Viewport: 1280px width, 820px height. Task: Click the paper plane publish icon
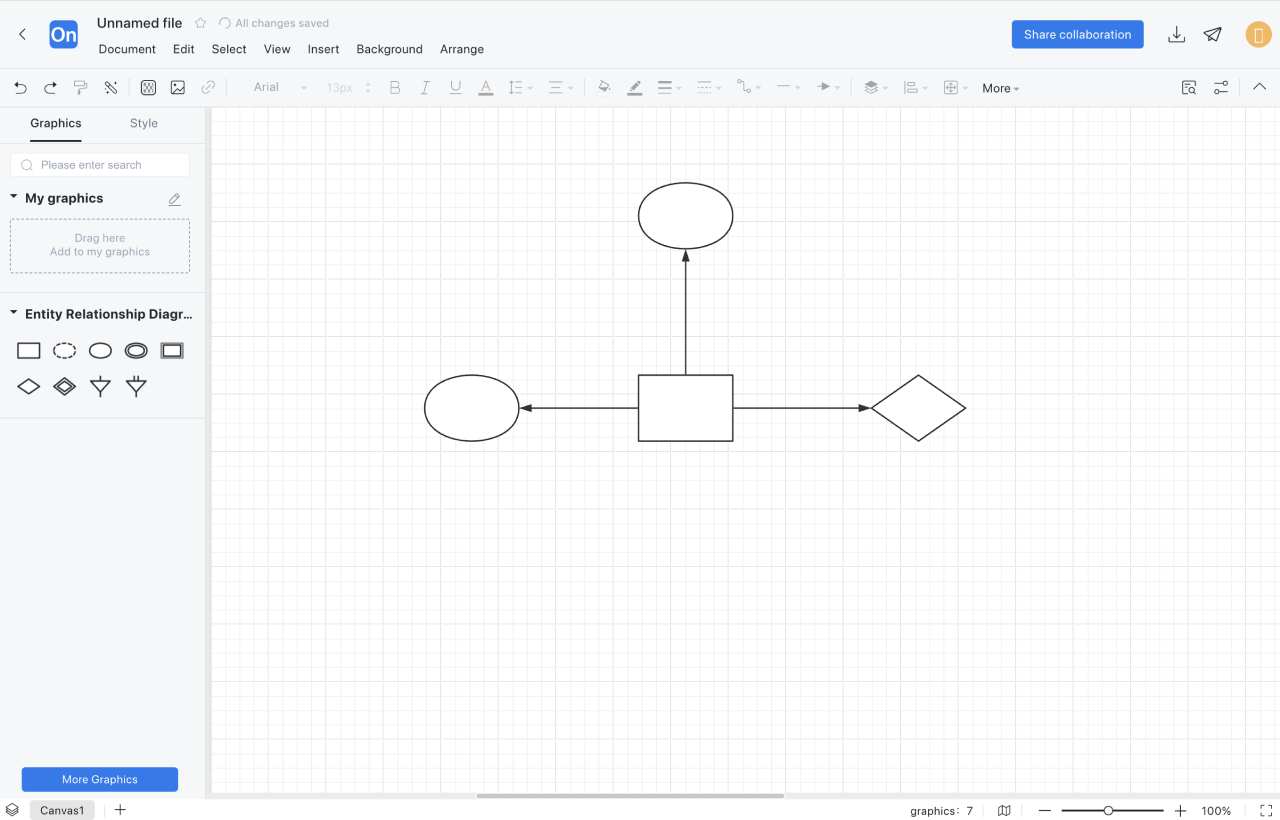pyautogui.click(x=1213, y=35)
